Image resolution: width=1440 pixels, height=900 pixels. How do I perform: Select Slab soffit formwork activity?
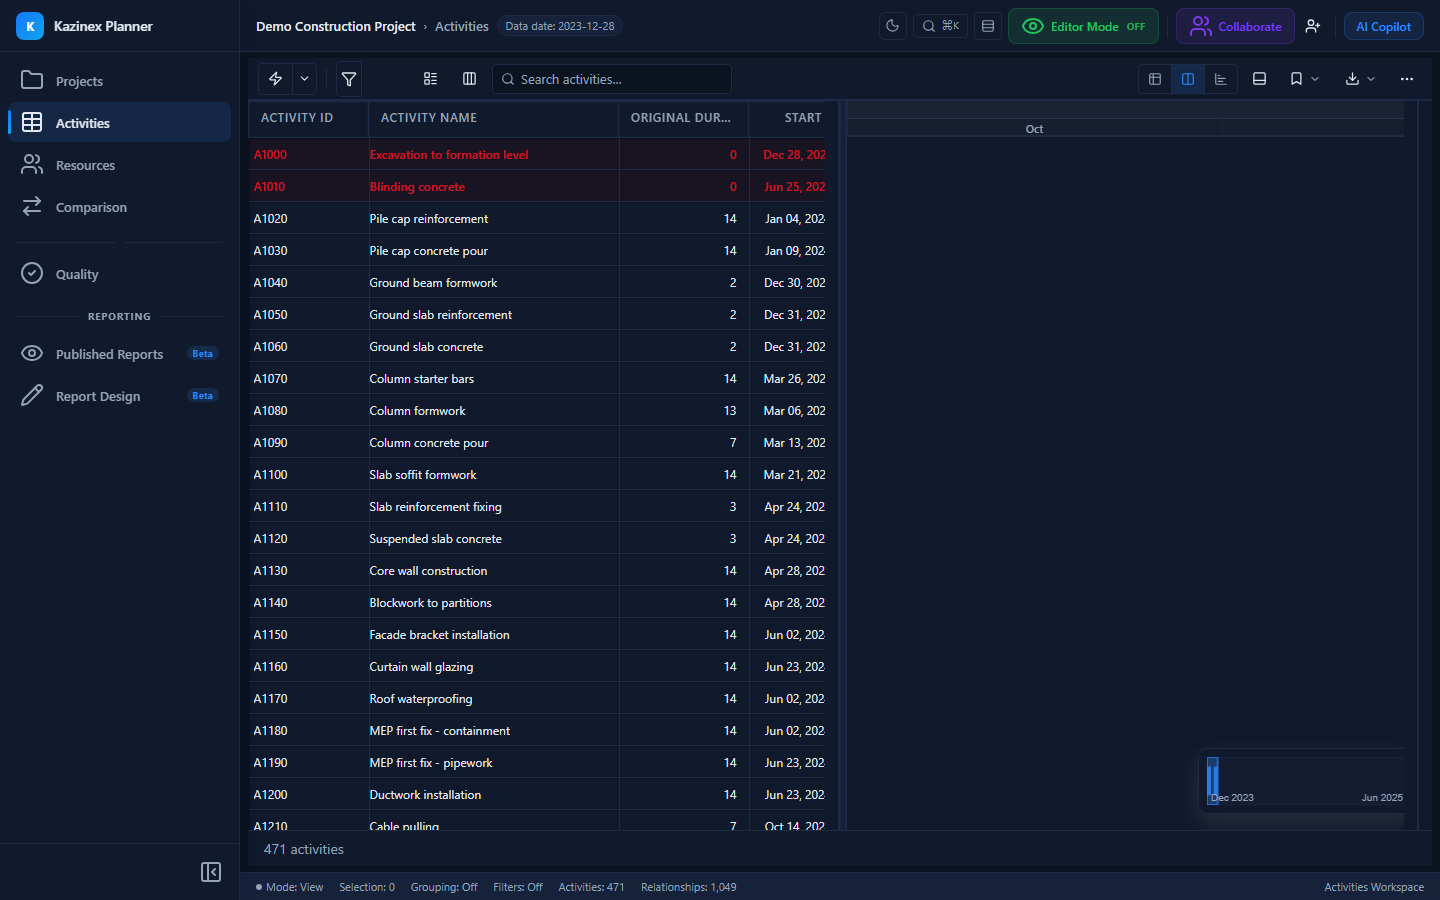(x=422, y=475)
